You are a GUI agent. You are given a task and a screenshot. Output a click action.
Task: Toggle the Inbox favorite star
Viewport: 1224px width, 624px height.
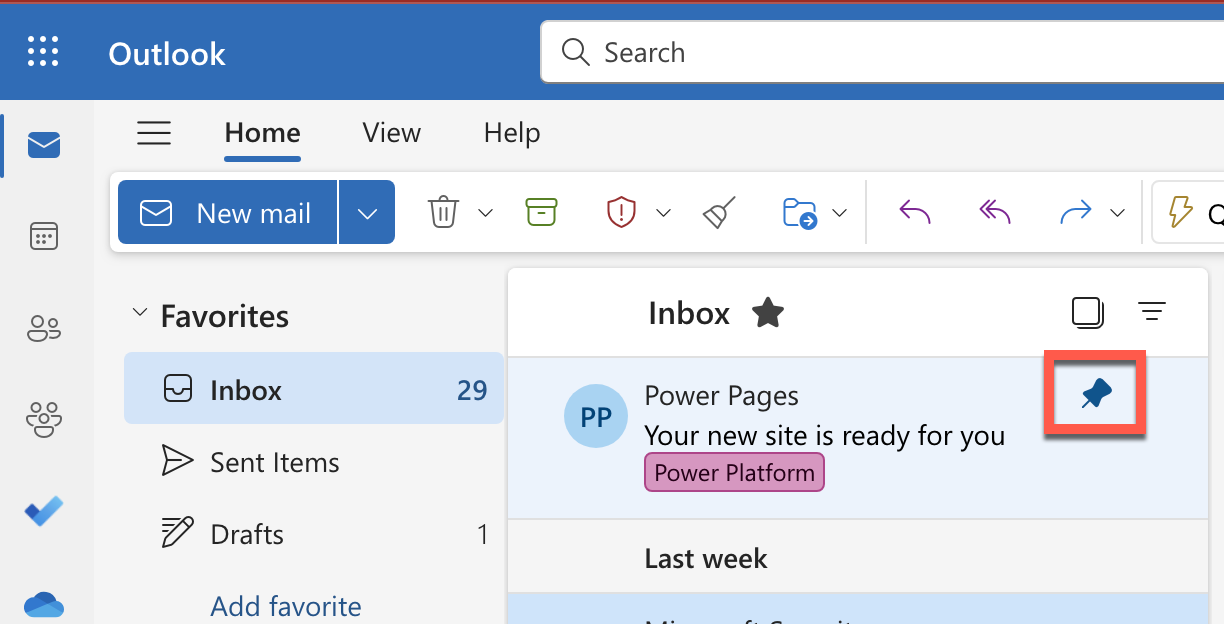pos(768,313)
